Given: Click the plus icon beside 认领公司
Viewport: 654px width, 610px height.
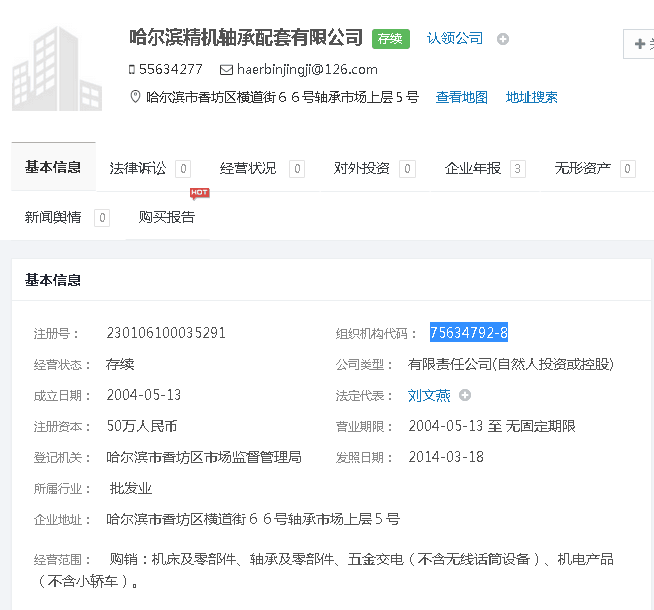Looking at the screenshot, I should point(503,39).
